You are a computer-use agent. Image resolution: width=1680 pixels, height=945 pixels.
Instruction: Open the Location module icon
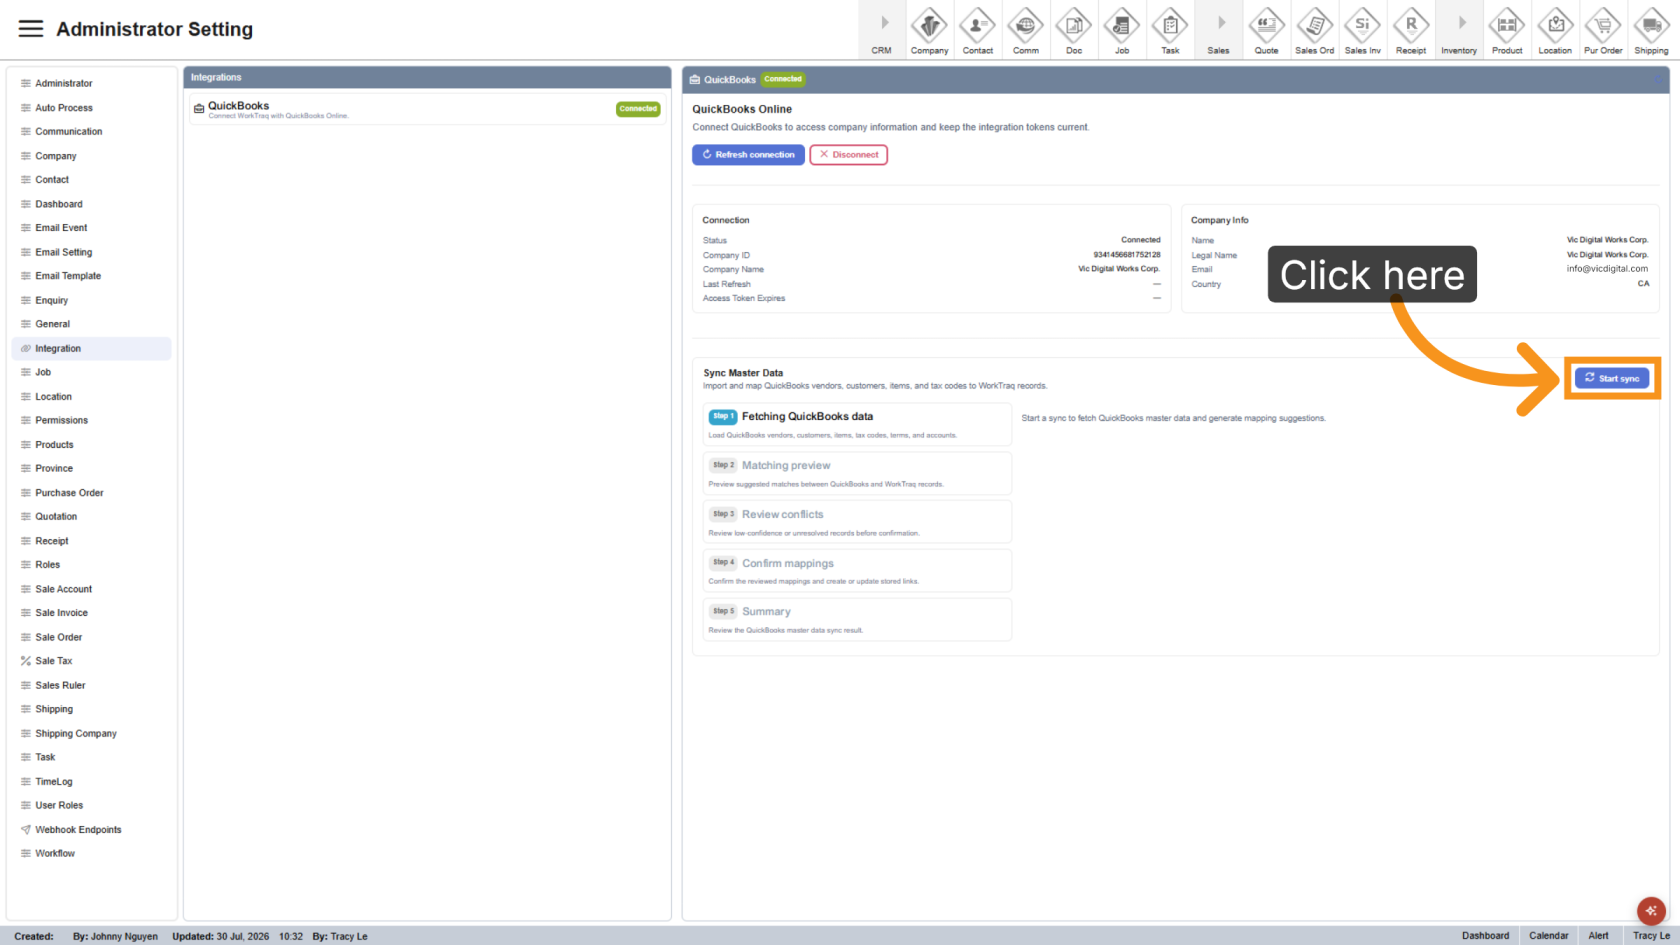point(1555,30)
